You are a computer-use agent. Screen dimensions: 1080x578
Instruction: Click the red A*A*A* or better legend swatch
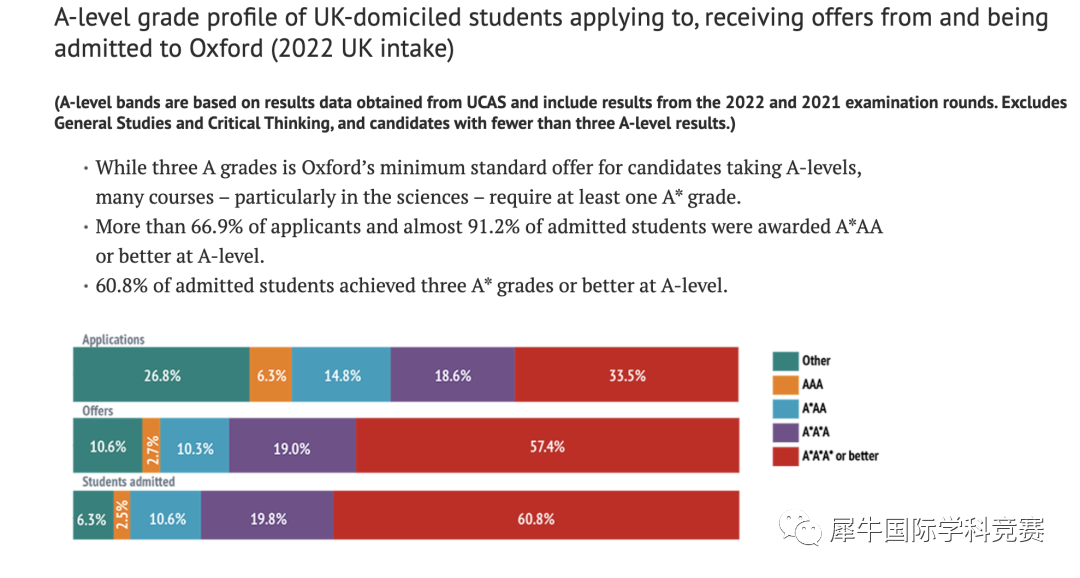(785, 456)
